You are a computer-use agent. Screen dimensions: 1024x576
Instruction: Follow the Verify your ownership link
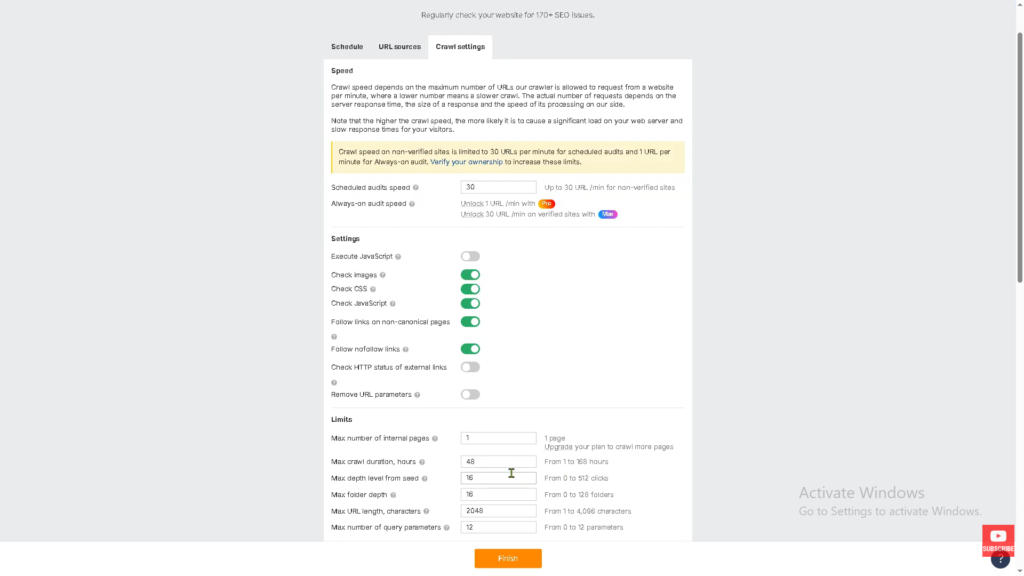pos(466,162)
